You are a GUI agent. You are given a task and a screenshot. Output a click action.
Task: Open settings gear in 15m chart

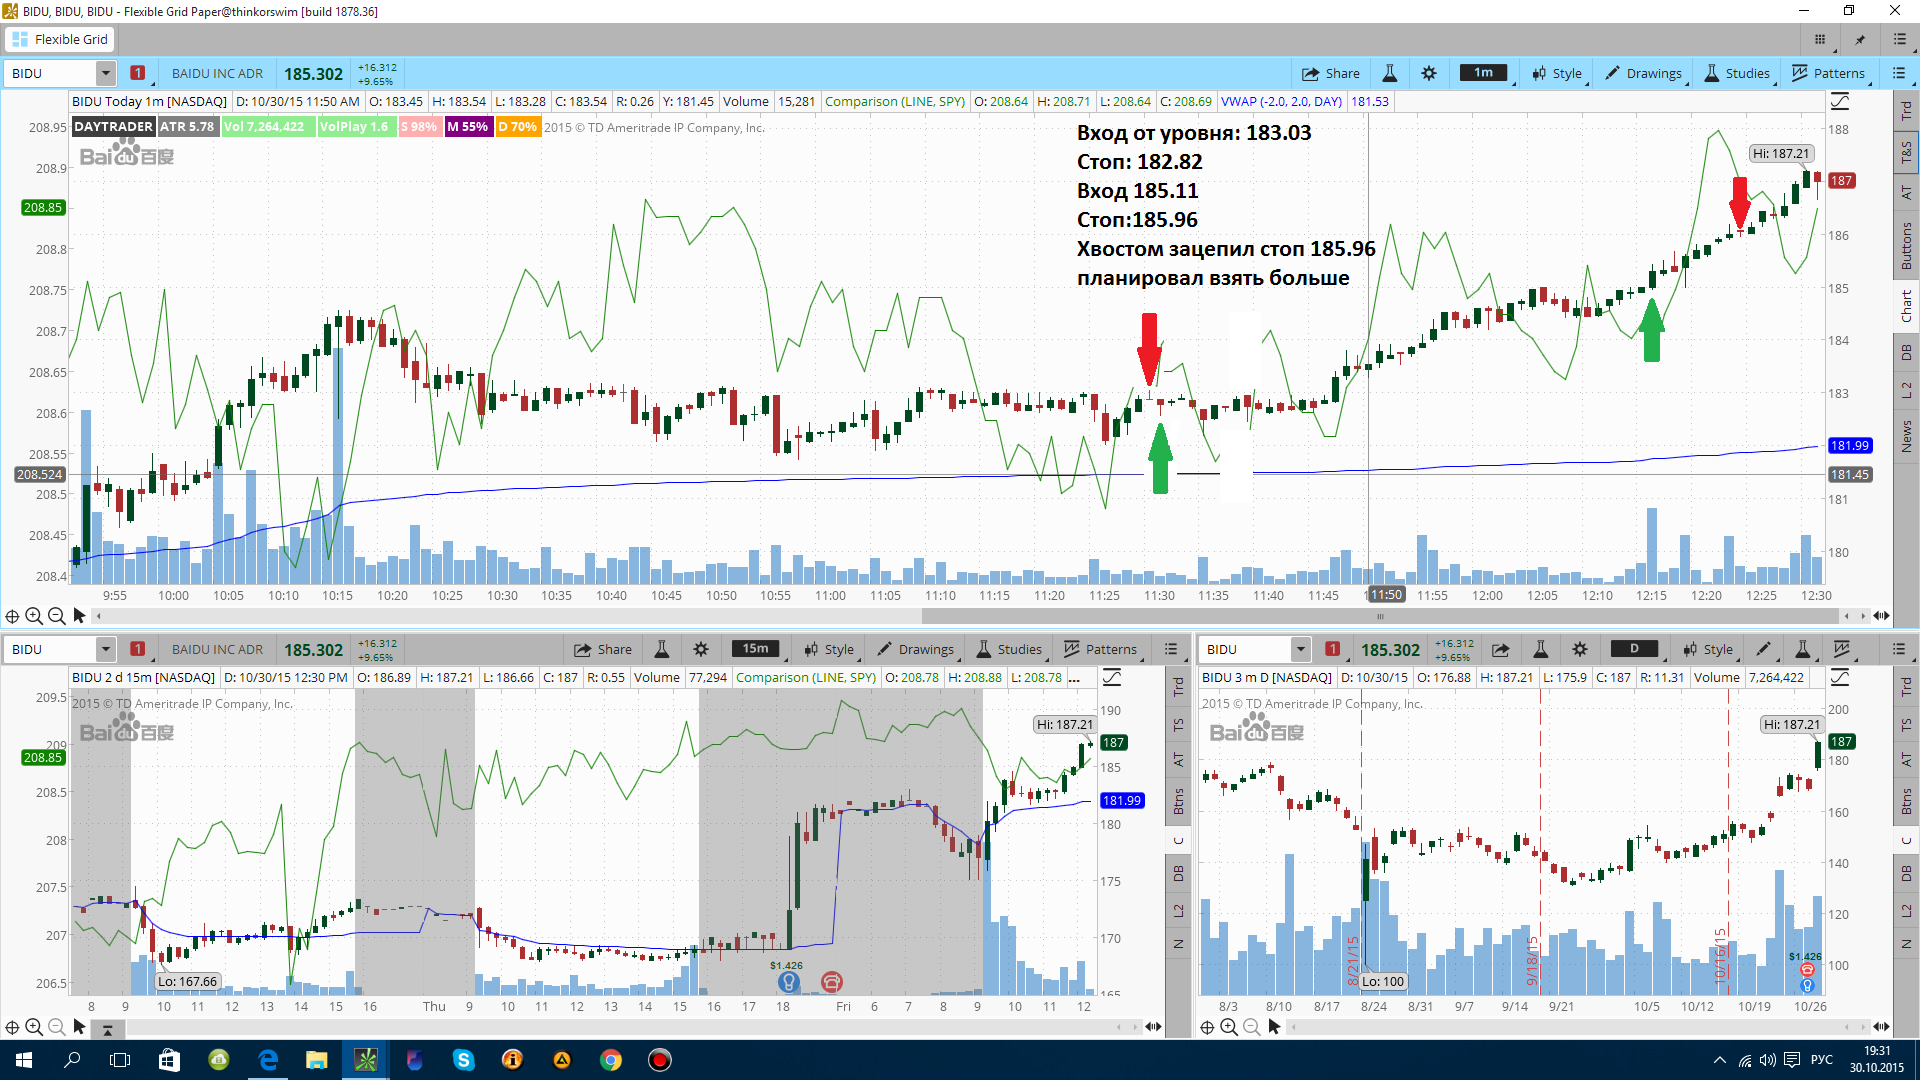tap(701, 649)
